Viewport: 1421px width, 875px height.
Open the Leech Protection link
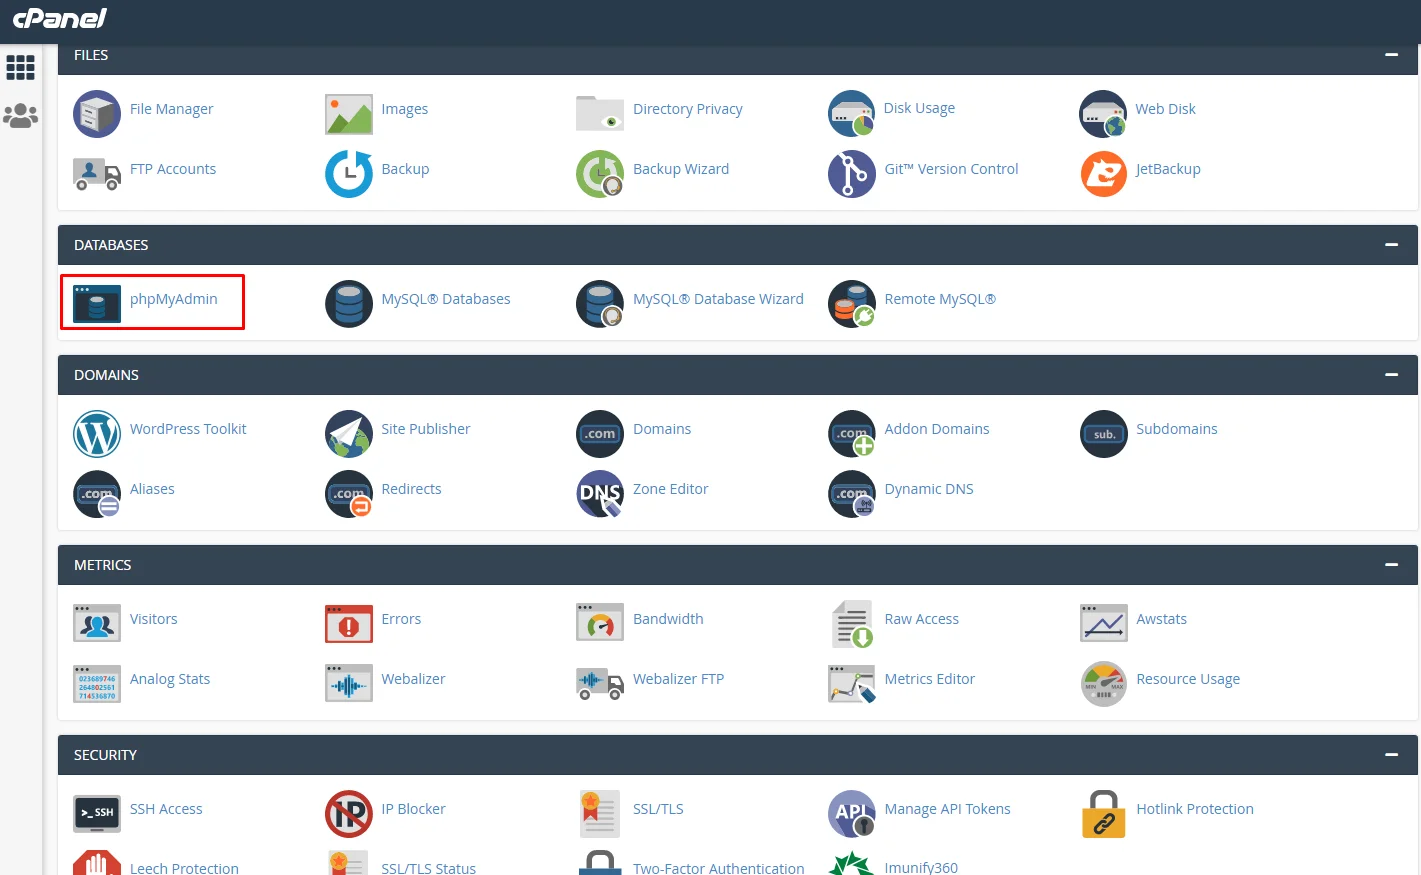pyautogui.click(x=184, y=868)
